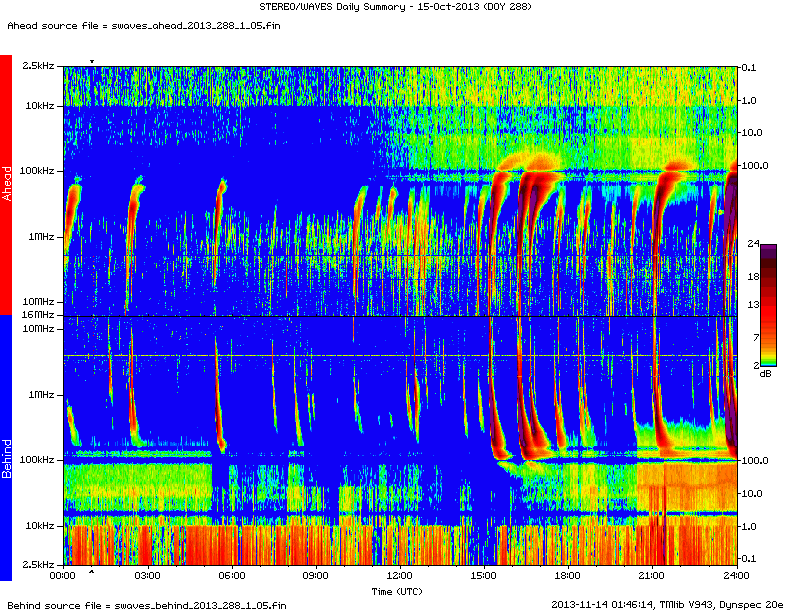Click the 21:00 time axis label
Screen dimensions: 792x612
pos(652,577)
